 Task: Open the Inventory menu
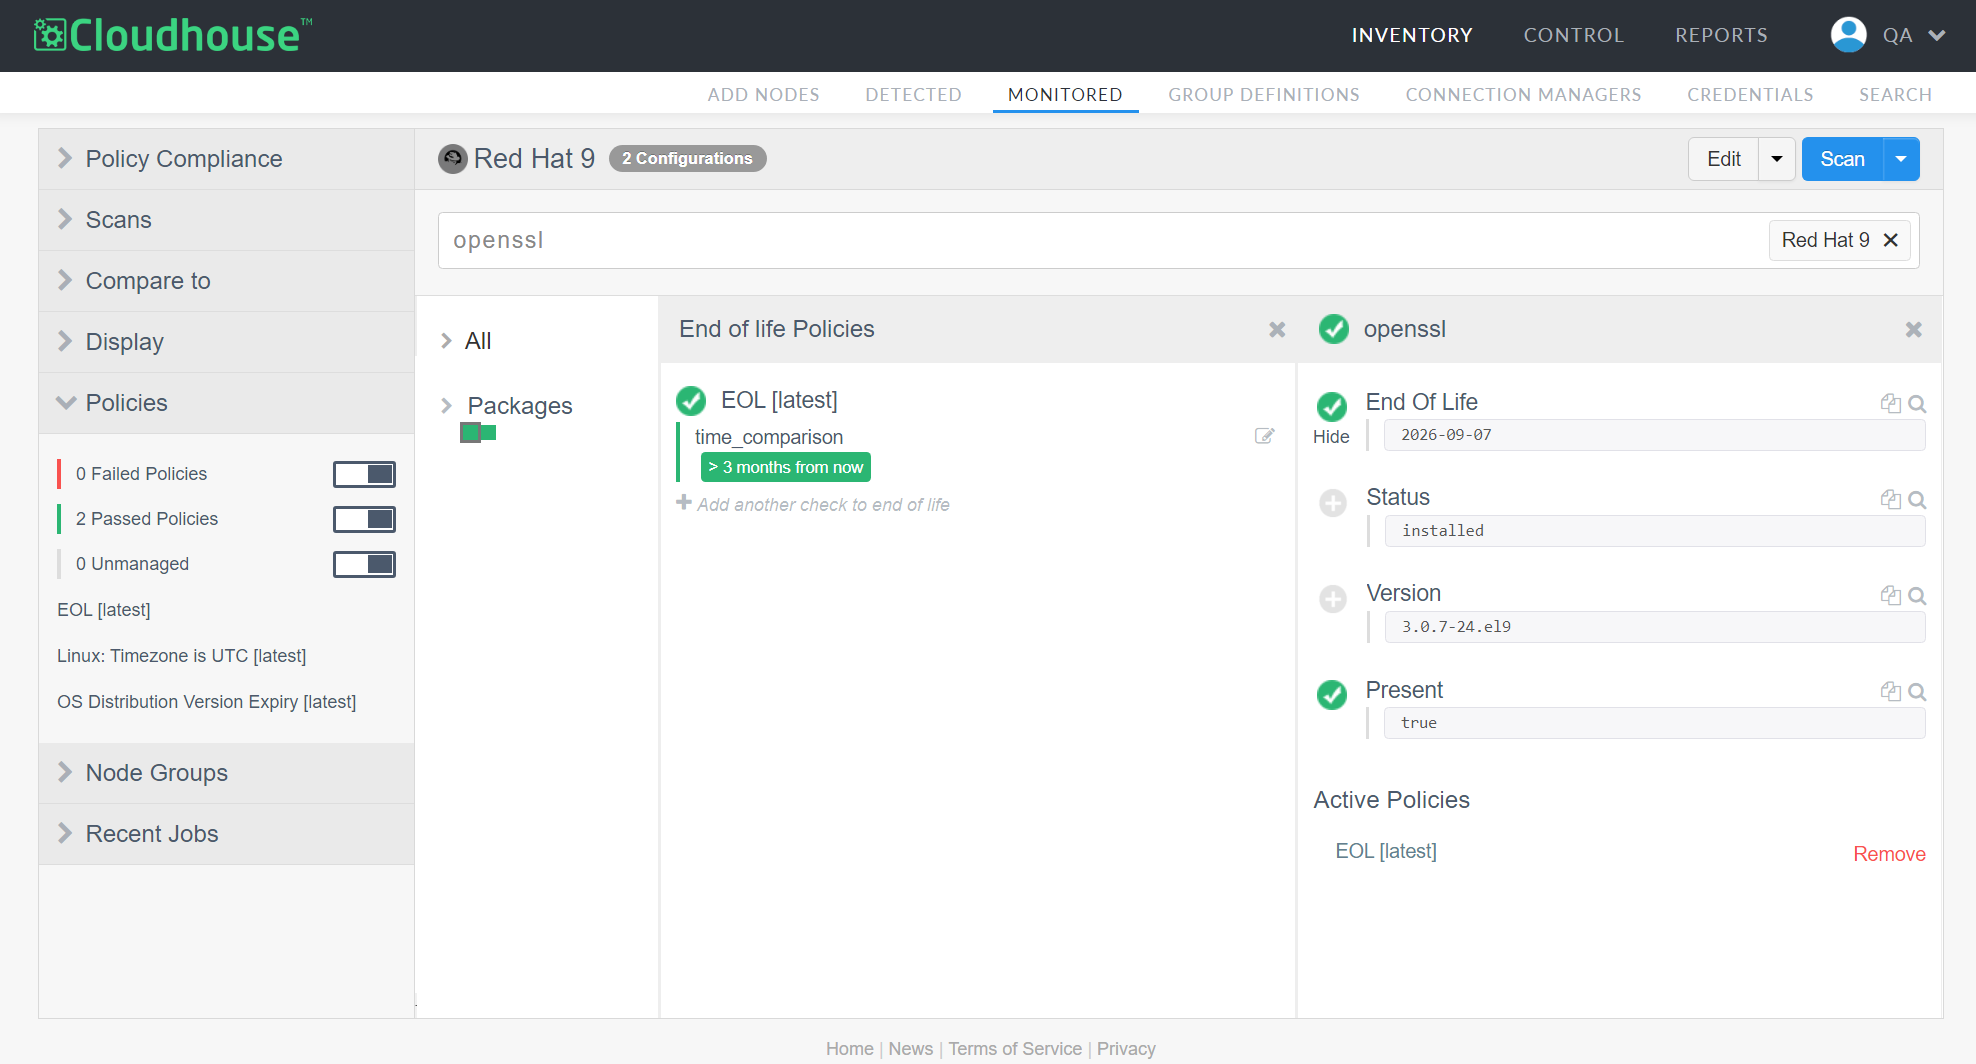tap(1412, 35)
